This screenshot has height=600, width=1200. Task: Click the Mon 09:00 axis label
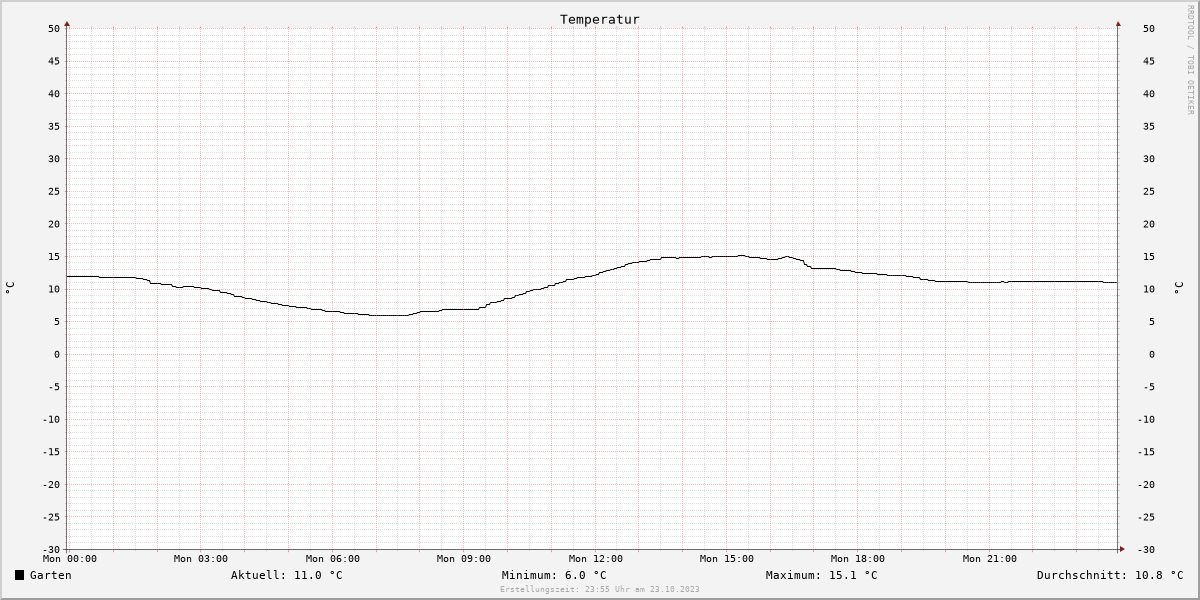click(464, 559)
